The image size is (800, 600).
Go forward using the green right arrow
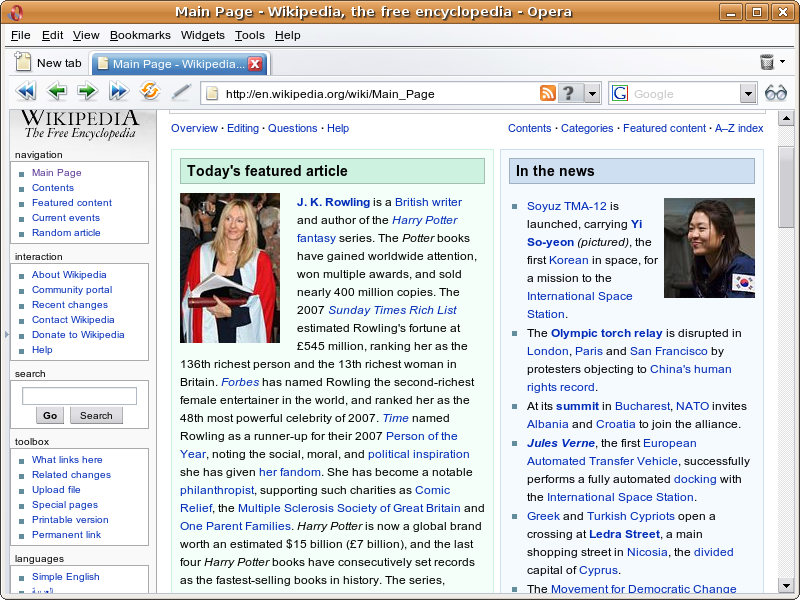click(88, 92)
